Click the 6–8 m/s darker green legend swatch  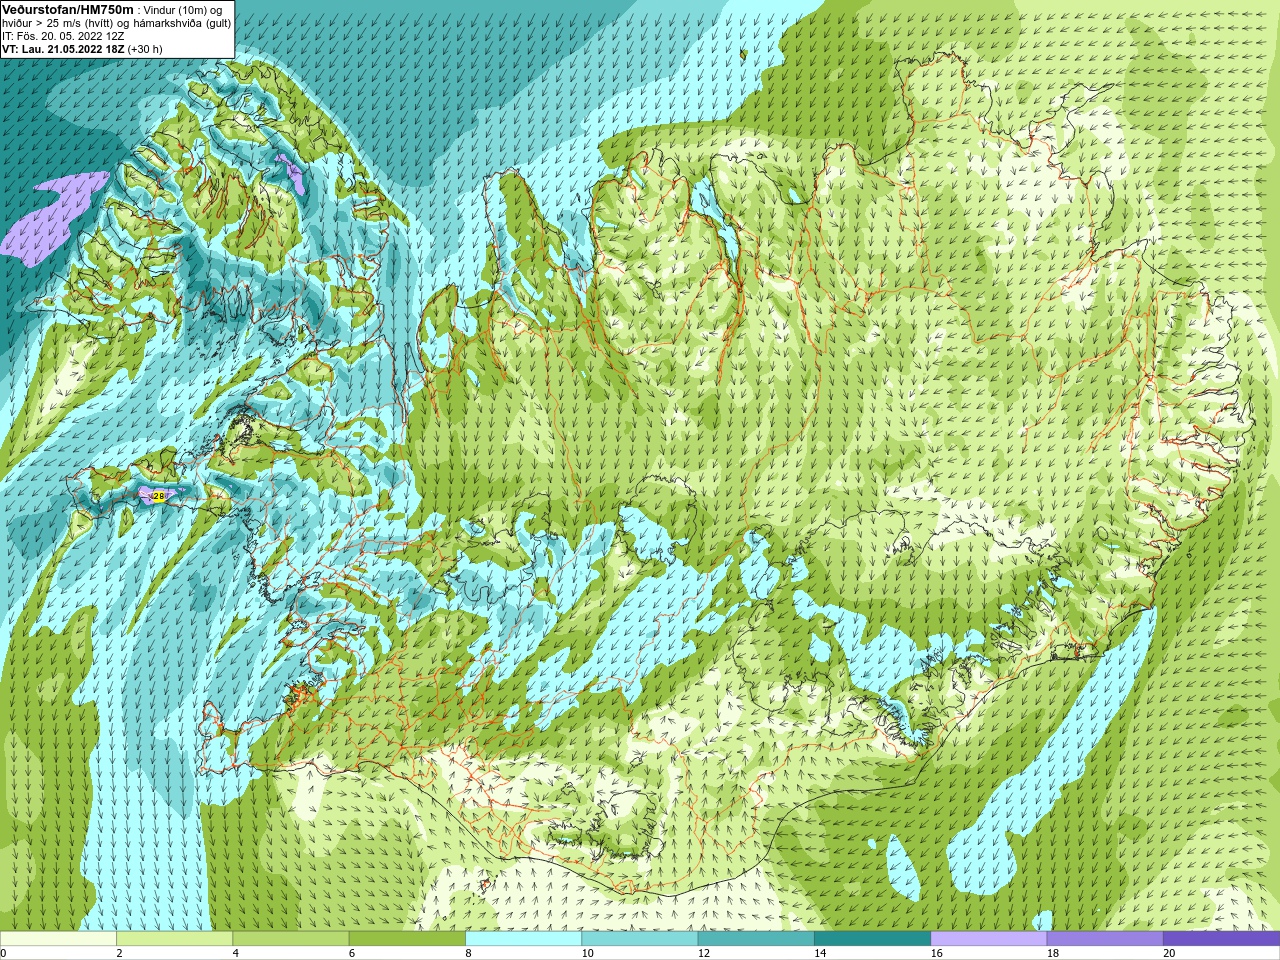click(x=407, y=939)
